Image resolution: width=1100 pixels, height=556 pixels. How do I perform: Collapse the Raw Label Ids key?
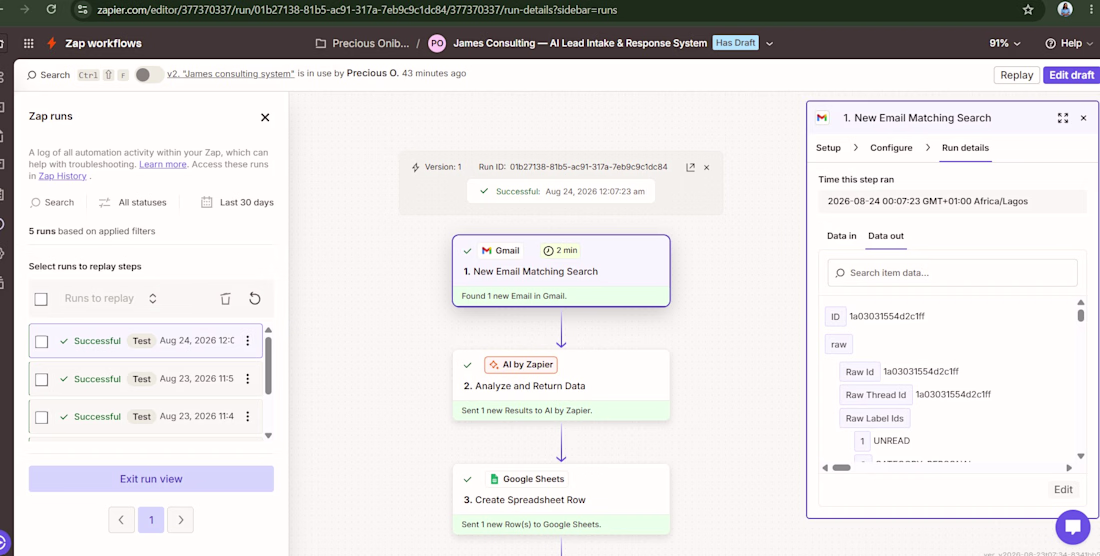point(874,419)
